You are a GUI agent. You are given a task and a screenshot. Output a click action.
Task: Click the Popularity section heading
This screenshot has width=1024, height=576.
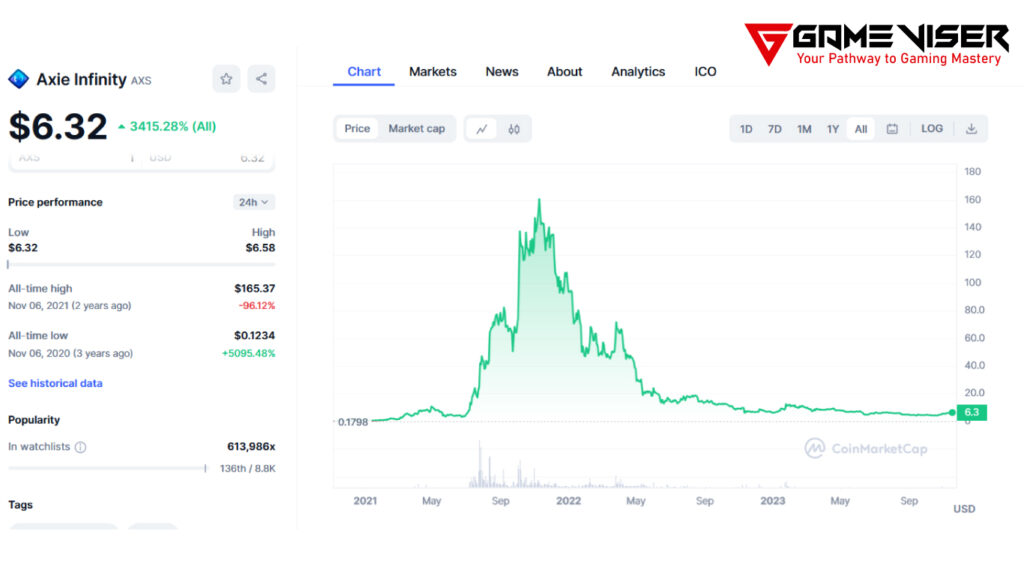click(34, 420)
